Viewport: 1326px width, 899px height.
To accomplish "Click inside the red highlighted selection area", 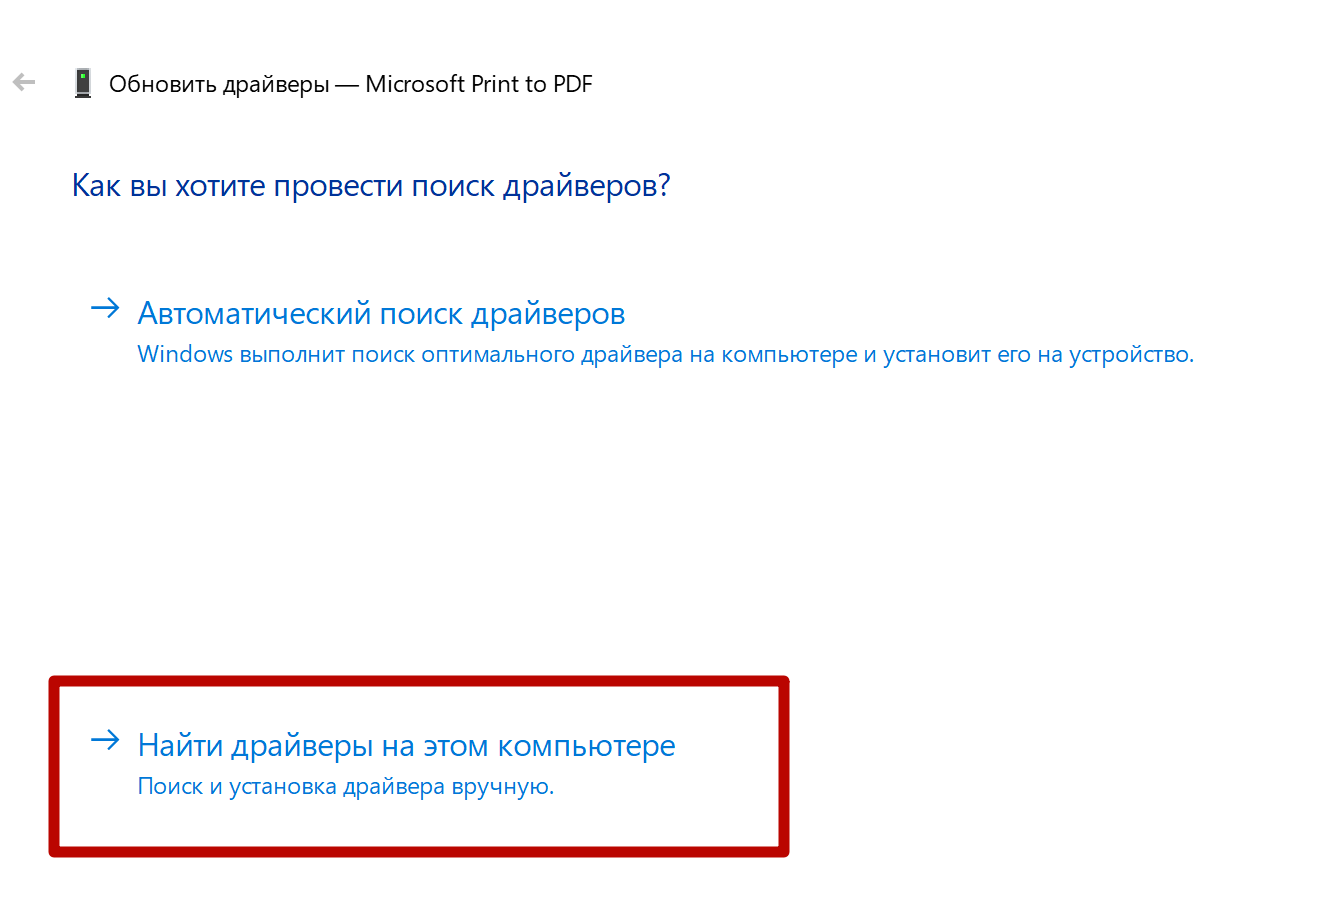I will [x=418, y=765].
